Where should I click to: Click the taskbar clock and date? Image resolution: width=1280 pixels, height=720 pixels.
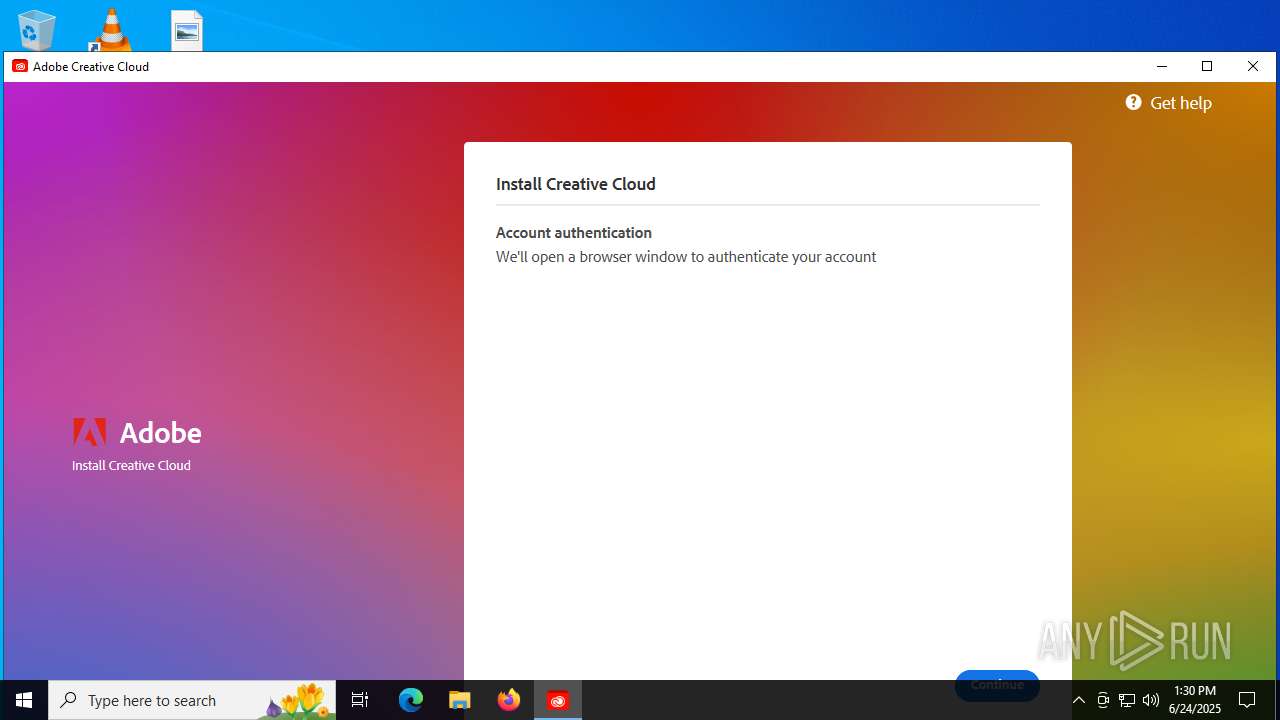(1195, 700)
